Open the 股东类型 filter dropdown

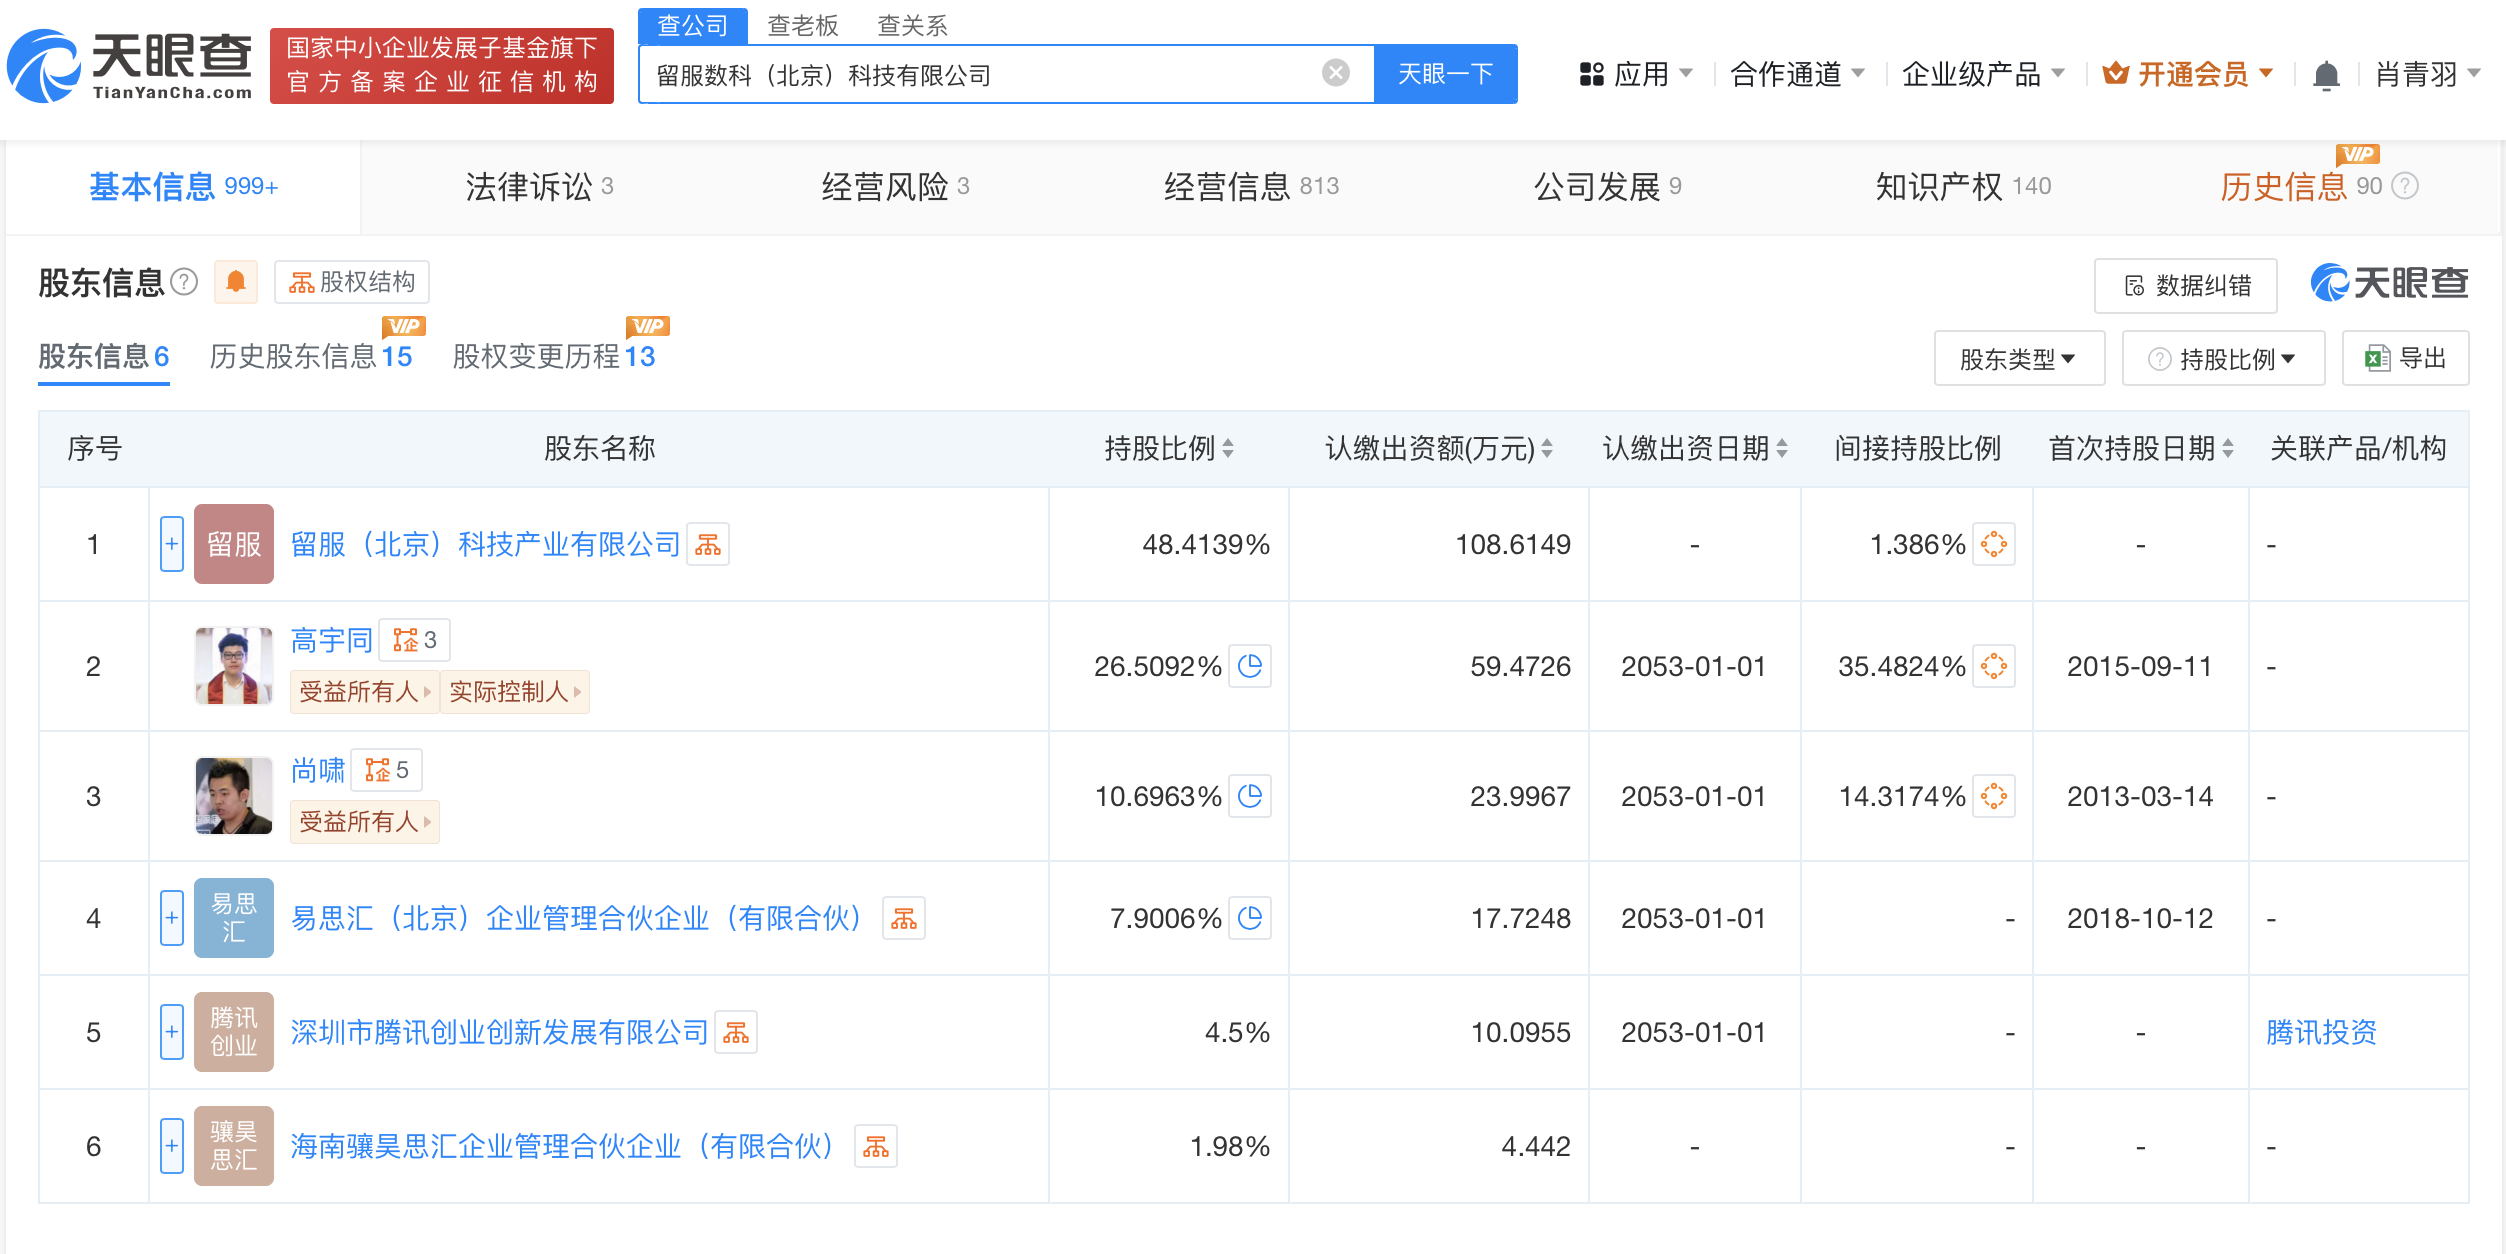pos(2018,359)
